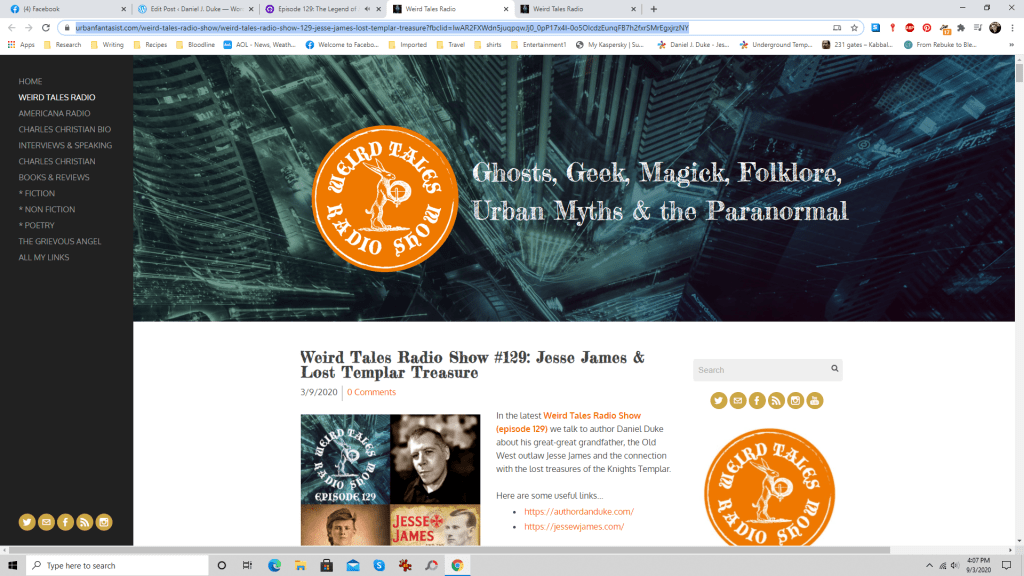
Task: Open the Chrome extensions puzzle icon
Action: point(961,28)
